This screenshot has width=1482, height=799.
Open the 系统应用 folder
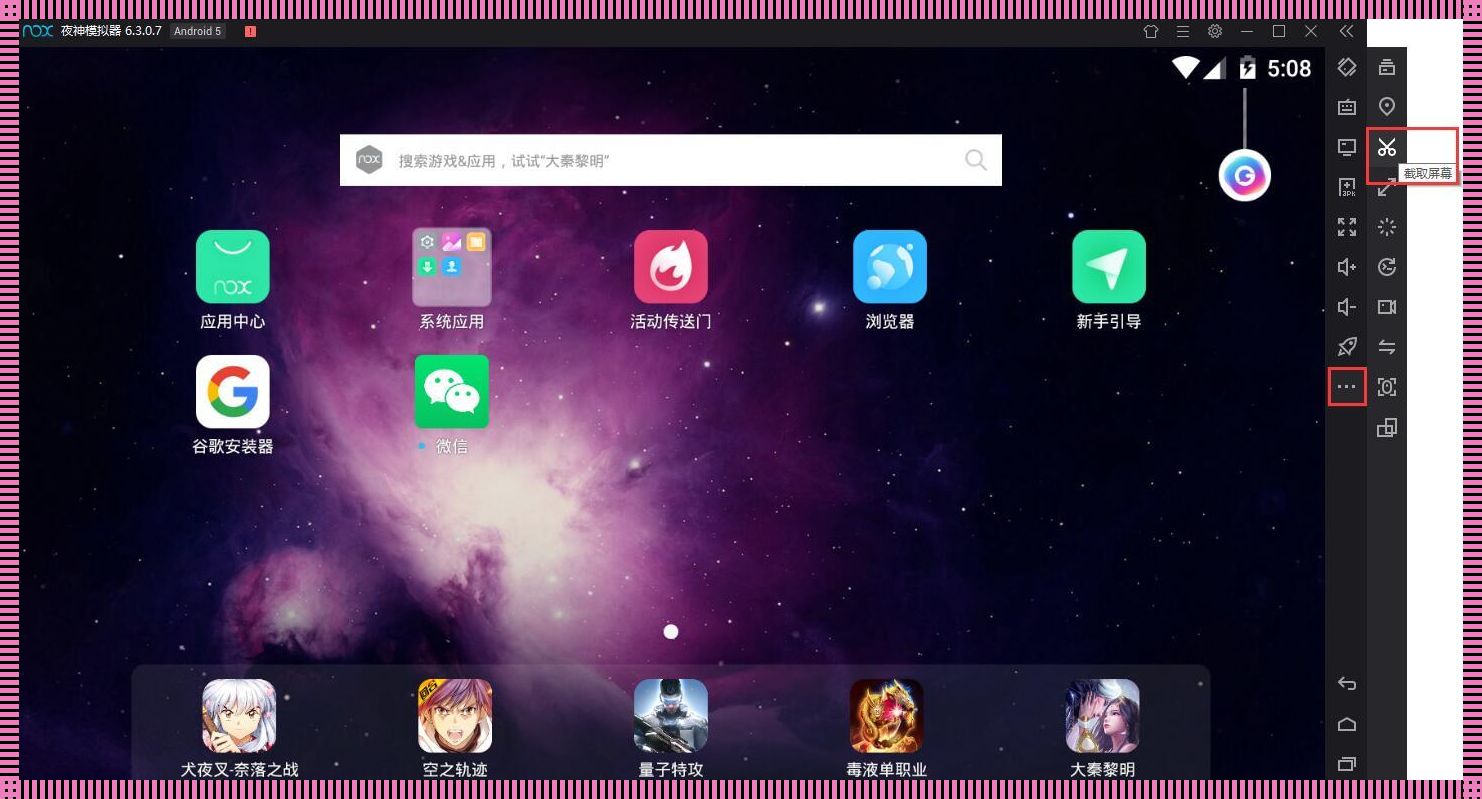click(451, 267)
